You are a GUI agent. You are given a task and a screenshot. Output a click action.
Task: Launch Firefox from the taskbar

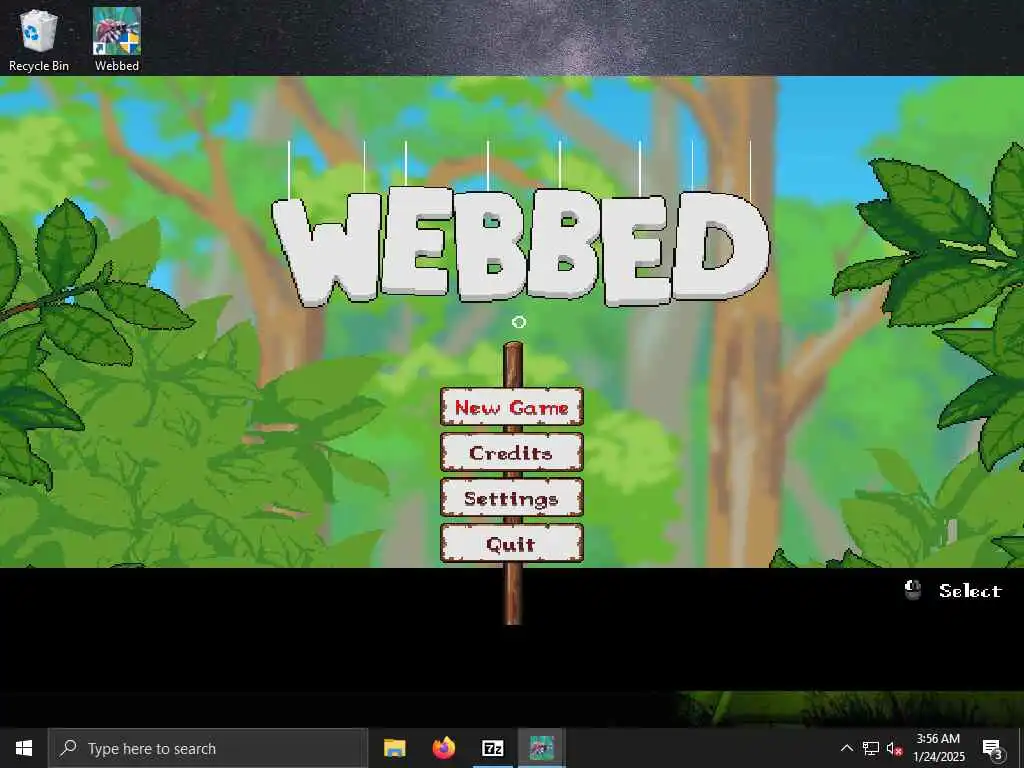pyautogui.click(x=443, y=748)
